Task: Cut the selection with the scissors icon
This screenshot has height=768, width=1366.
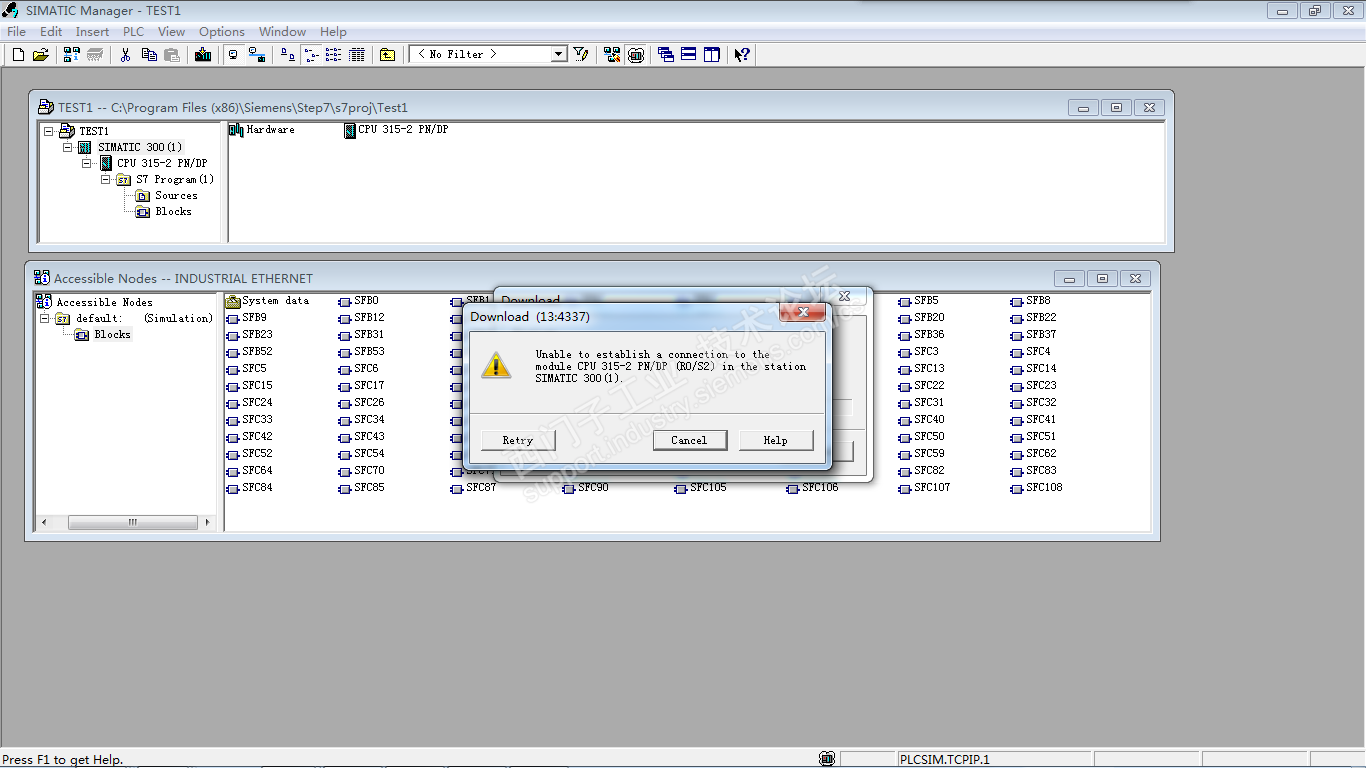Action: 126,55
